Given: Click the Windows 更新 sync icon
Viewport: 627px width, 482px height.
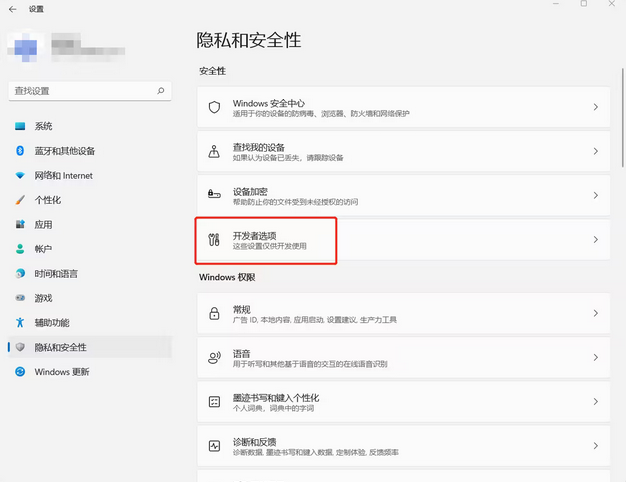Looking at the screenshot, I should 20,372.
